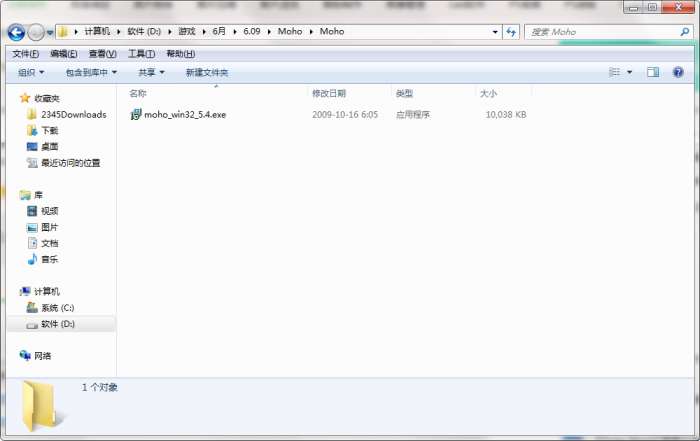This screenshot has width=700, height=441.
Task: Click the 图片 library icon
Action: tap(32, 227)
